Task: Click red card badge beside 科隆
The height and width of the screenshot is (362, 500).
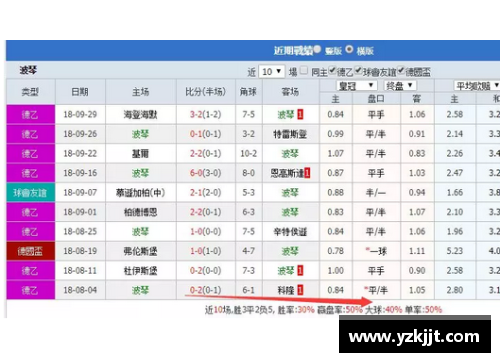Action: pos(300,290)
